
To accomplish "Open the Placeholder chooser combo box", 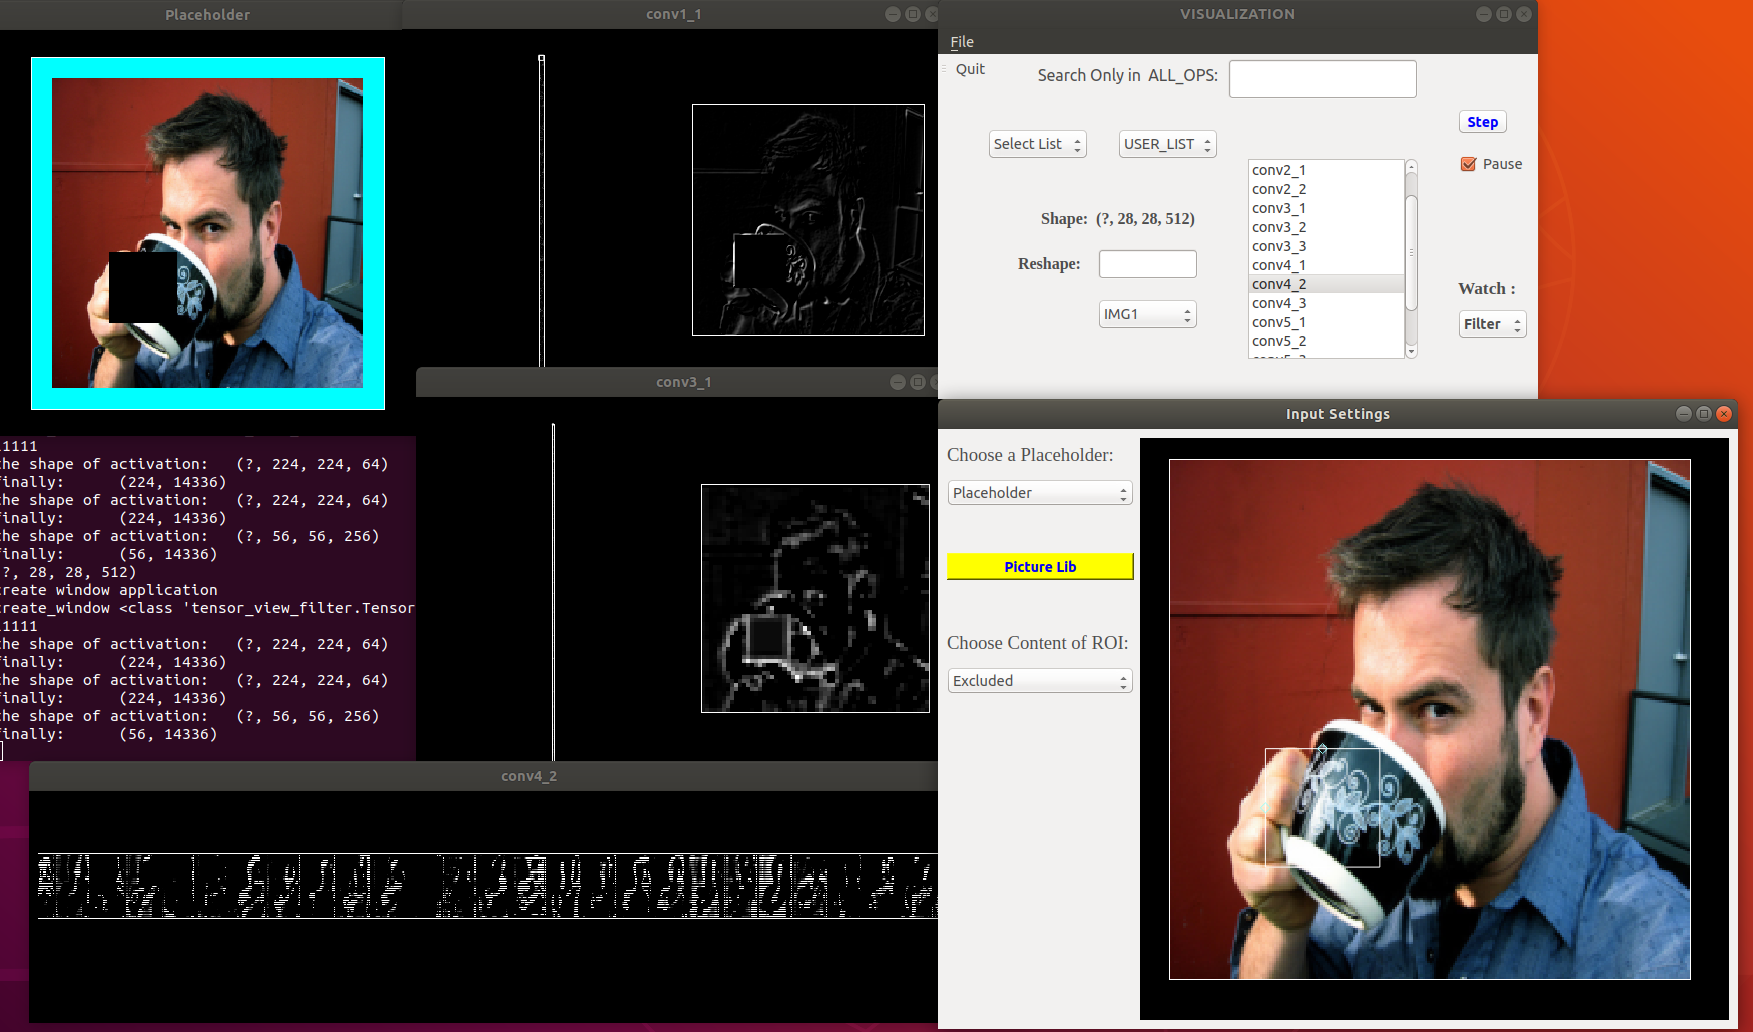I will [x=1039, y=493].
